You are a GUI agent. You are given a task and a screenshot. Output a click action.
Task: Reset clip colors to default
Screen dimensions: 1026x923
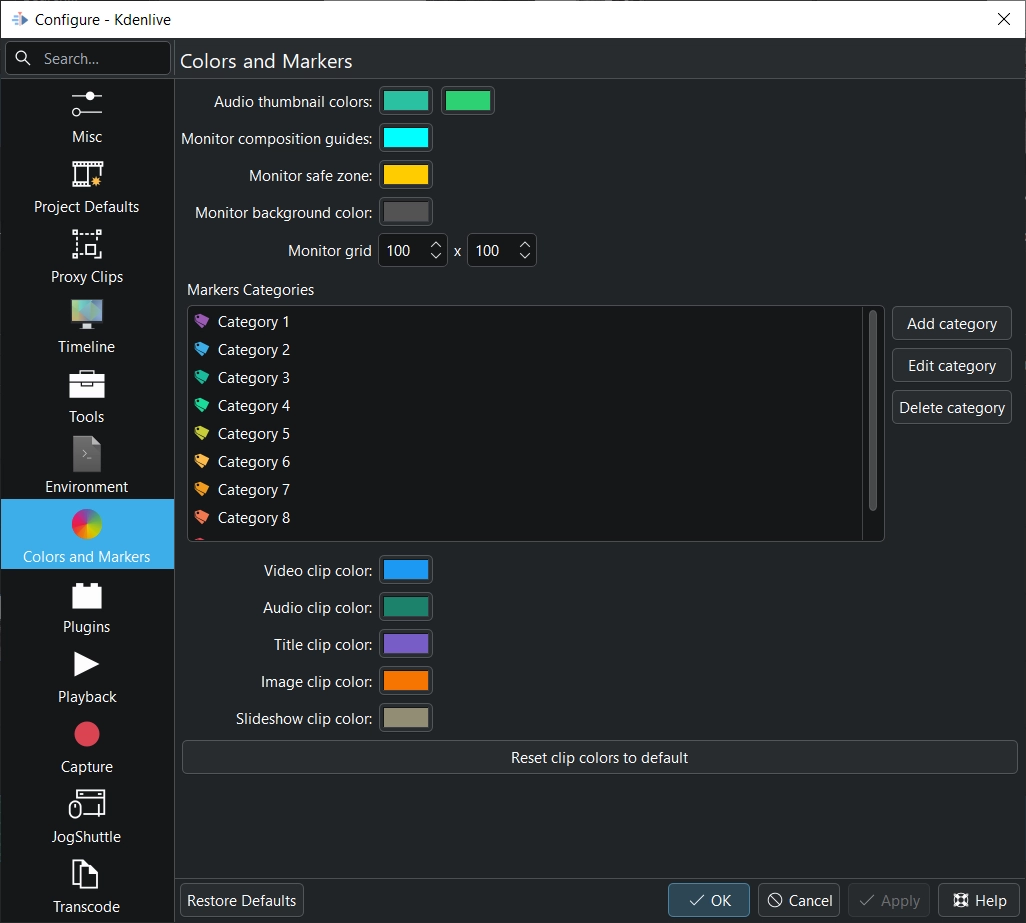pyautogui.click(x=599, y=757)
